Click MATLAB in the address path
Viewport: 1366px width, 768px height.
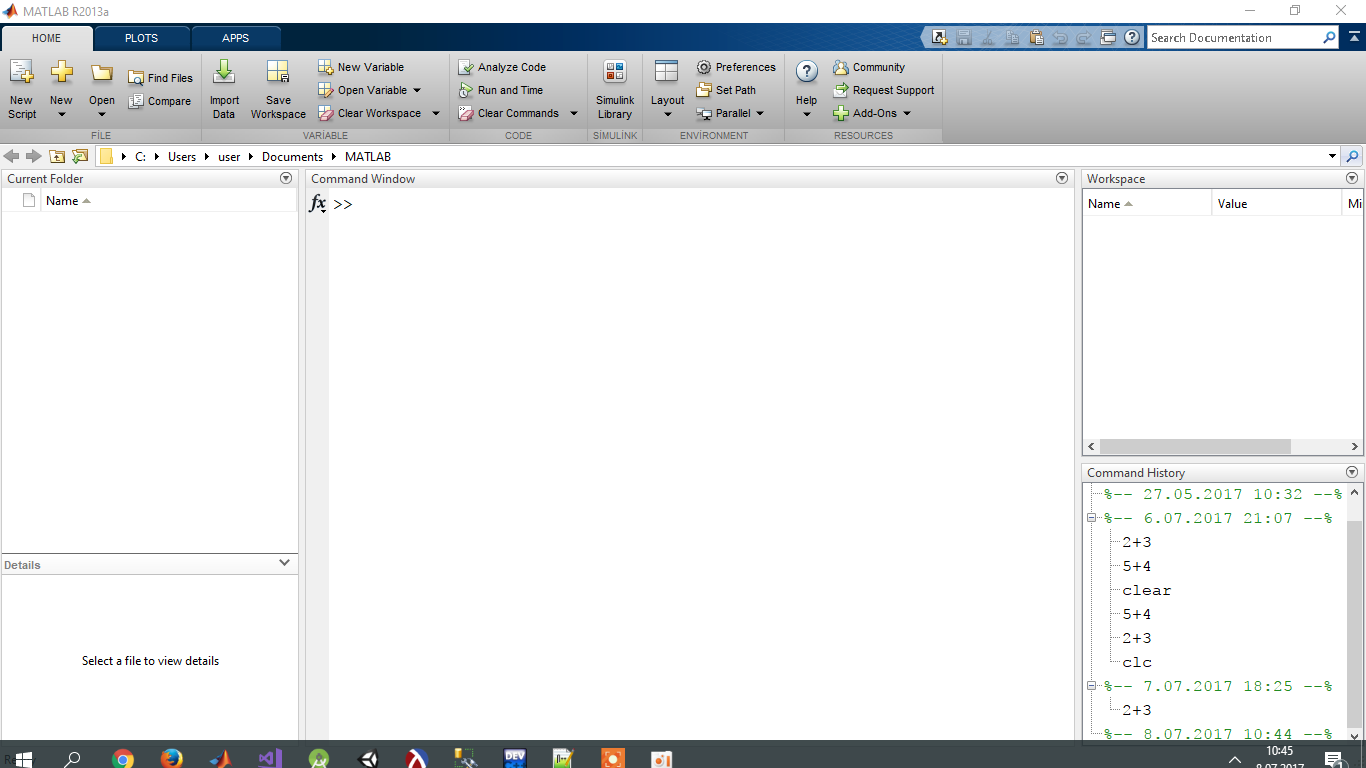pos(368,157)
